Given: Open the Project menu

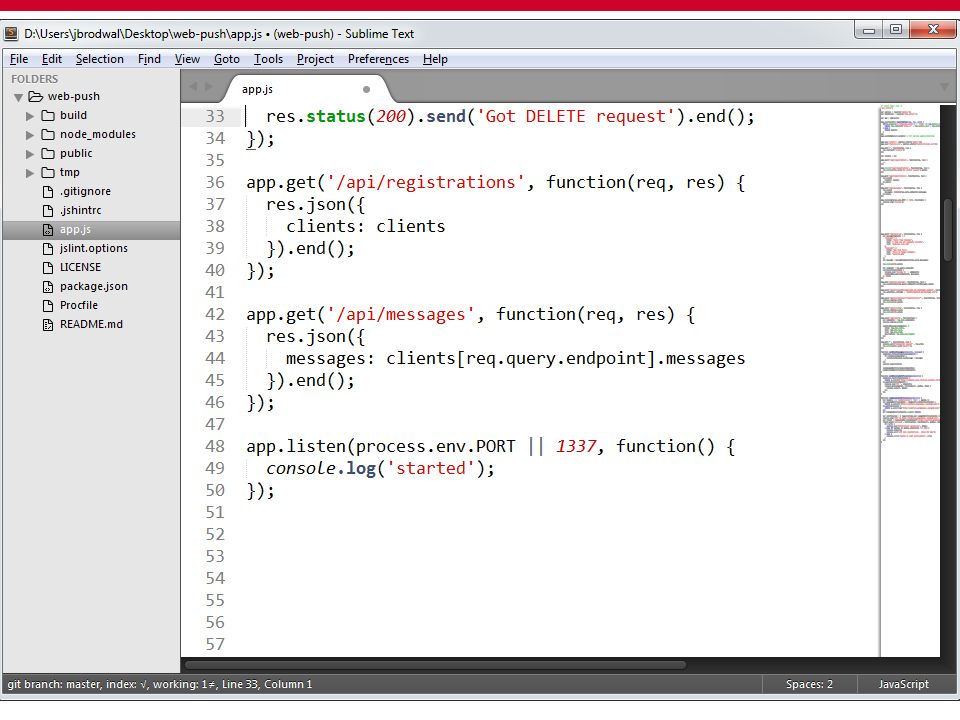Looking at the screenshot, I should pos(315,59).
